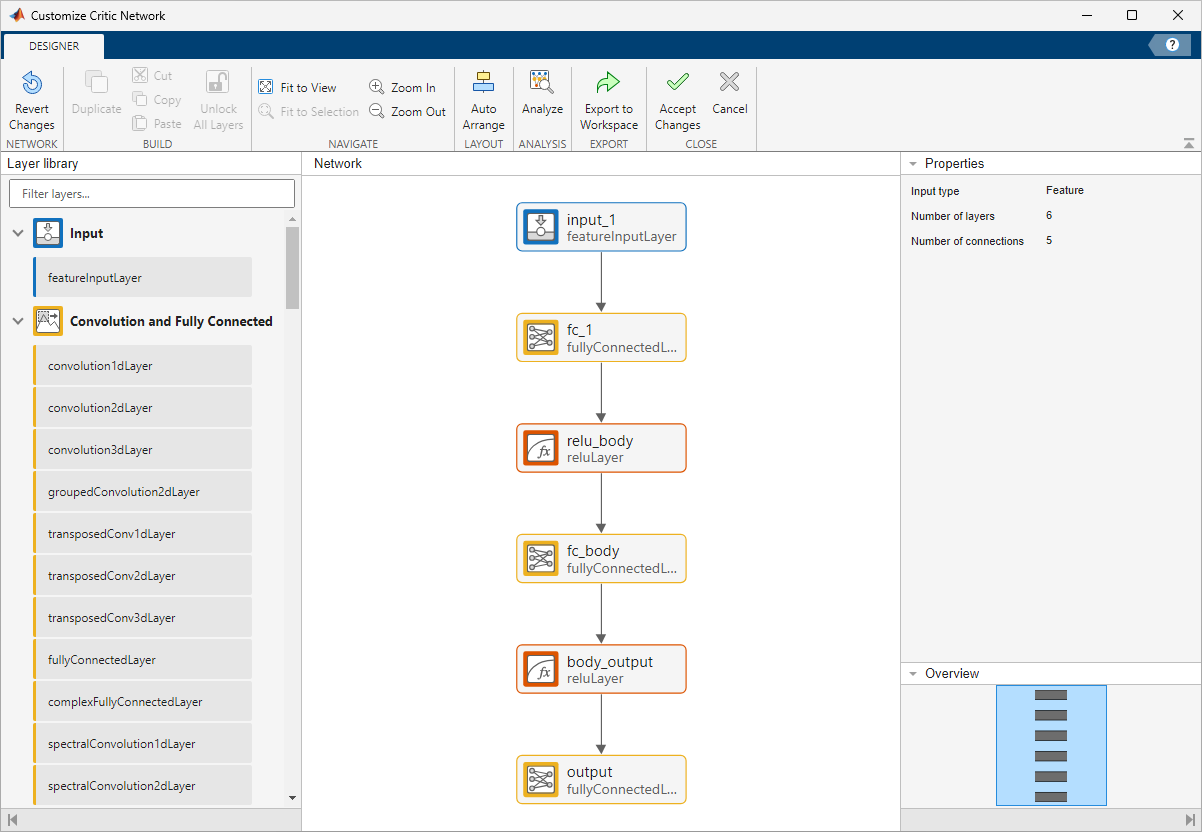Collapse the Input layer category
This screenshot has height=832, width=1202.
pos(18,234)
